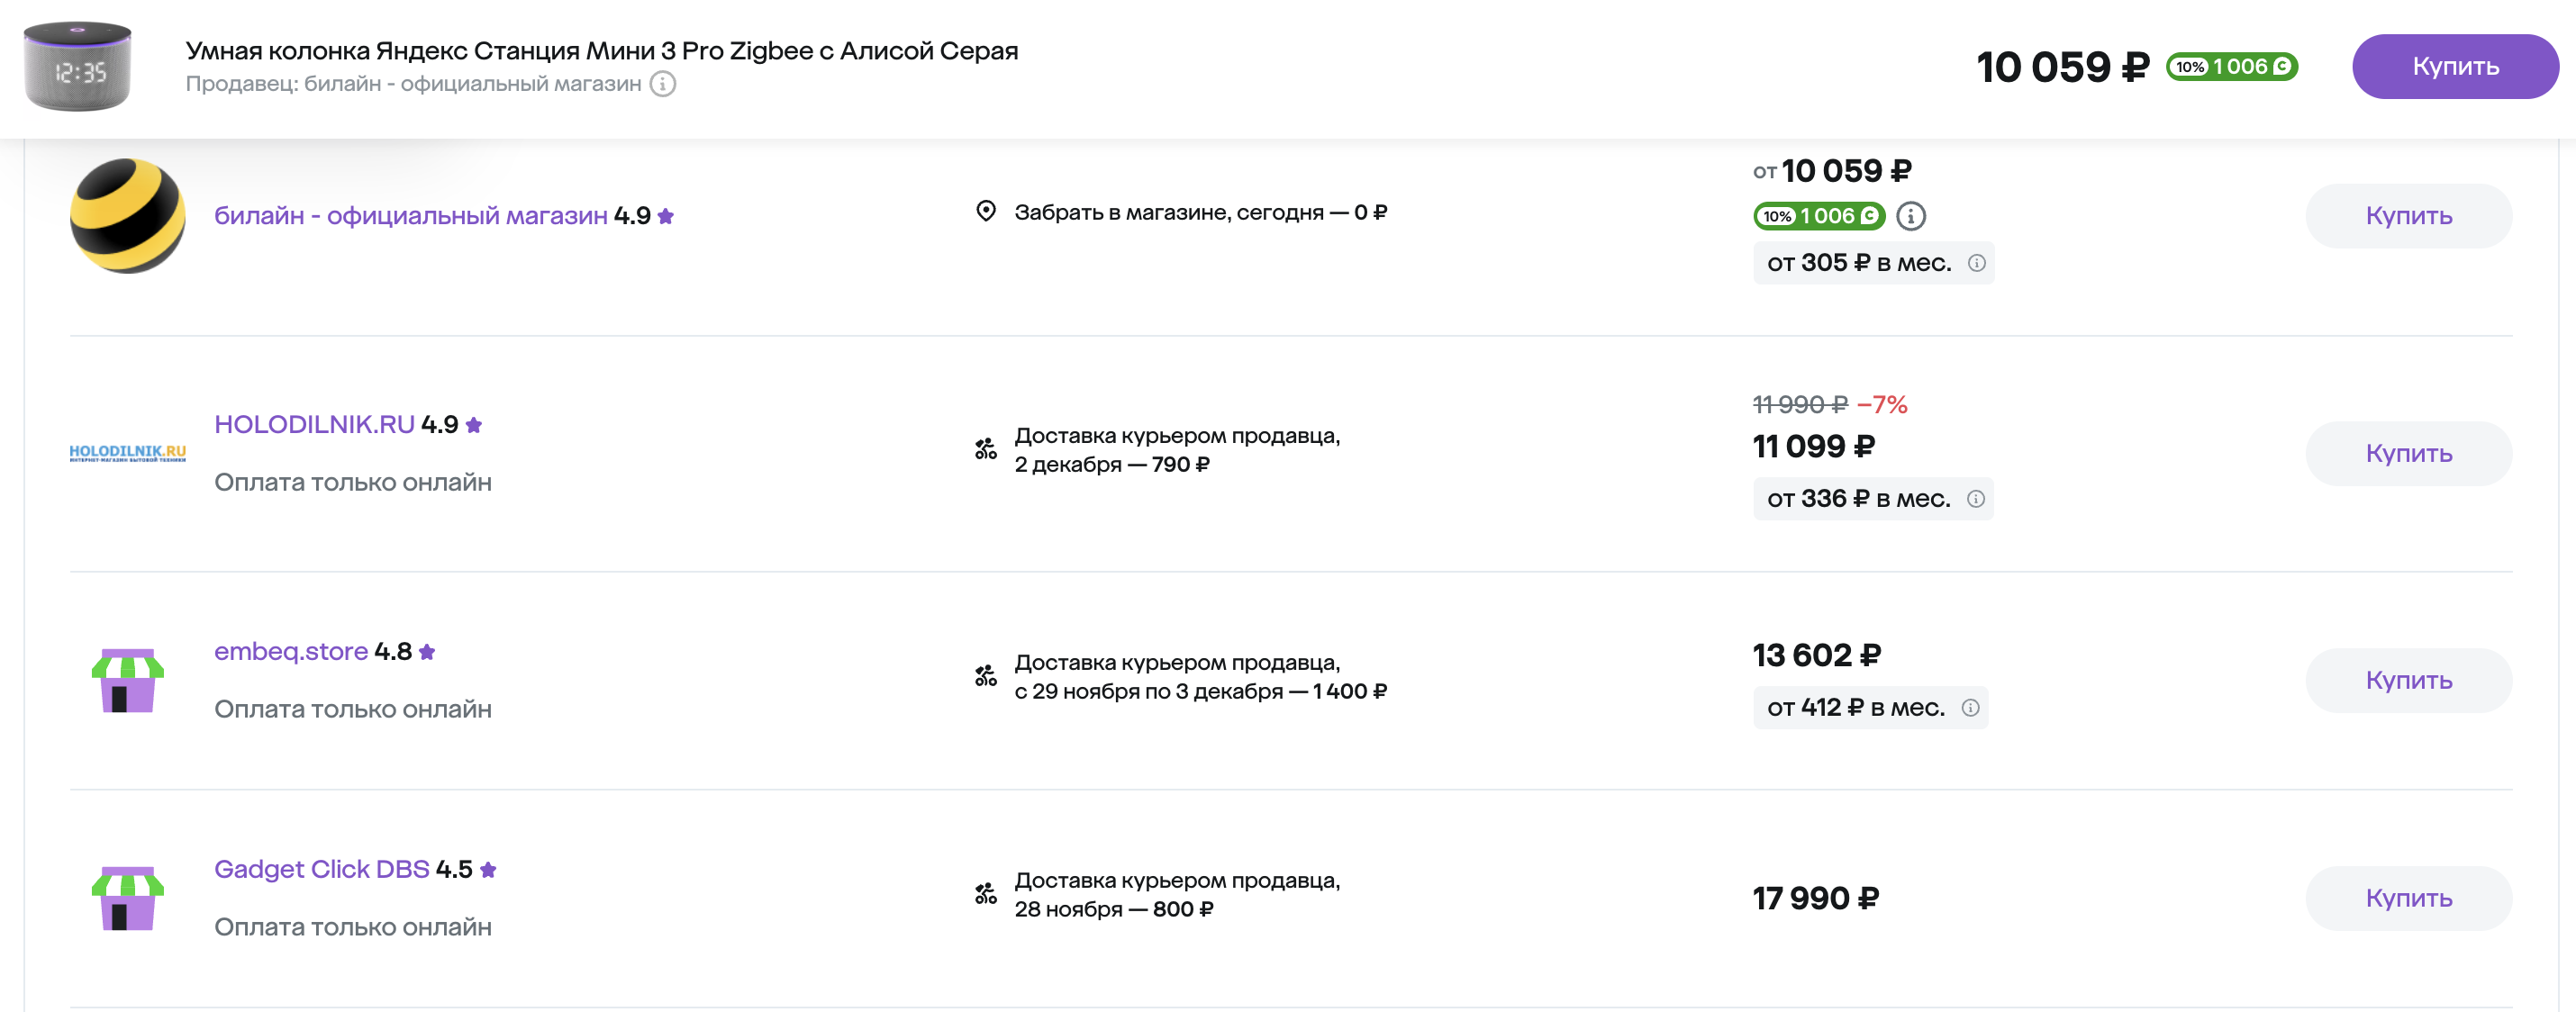Open the embeq.store seller link
This screenshot has width=2576, height=1012.
point(291,652)
